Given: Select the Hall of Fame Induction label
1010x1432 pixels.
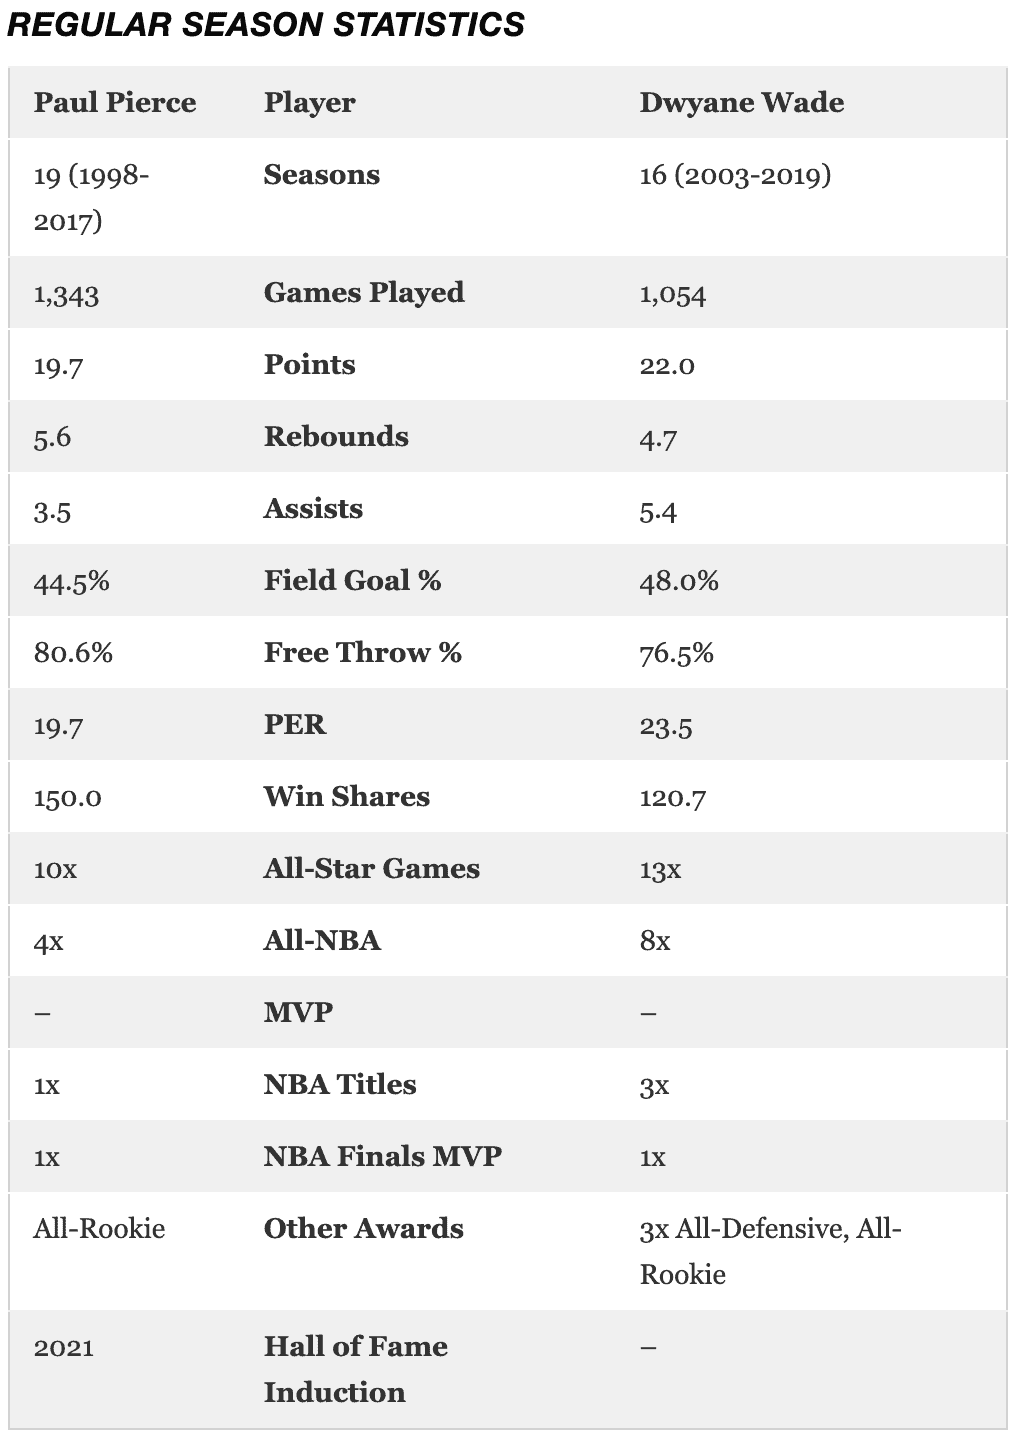Looking at the screenshot, I should pyautogui.click(x=355, y=1369).
